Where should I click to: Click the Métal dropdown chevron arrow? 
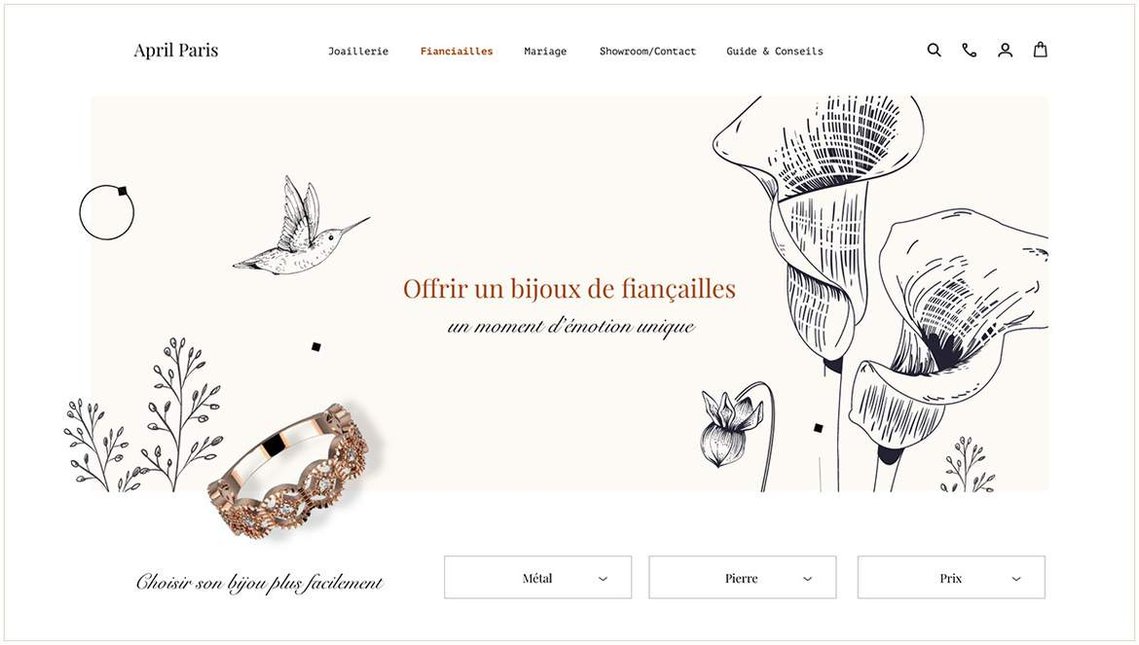[603, 579]
